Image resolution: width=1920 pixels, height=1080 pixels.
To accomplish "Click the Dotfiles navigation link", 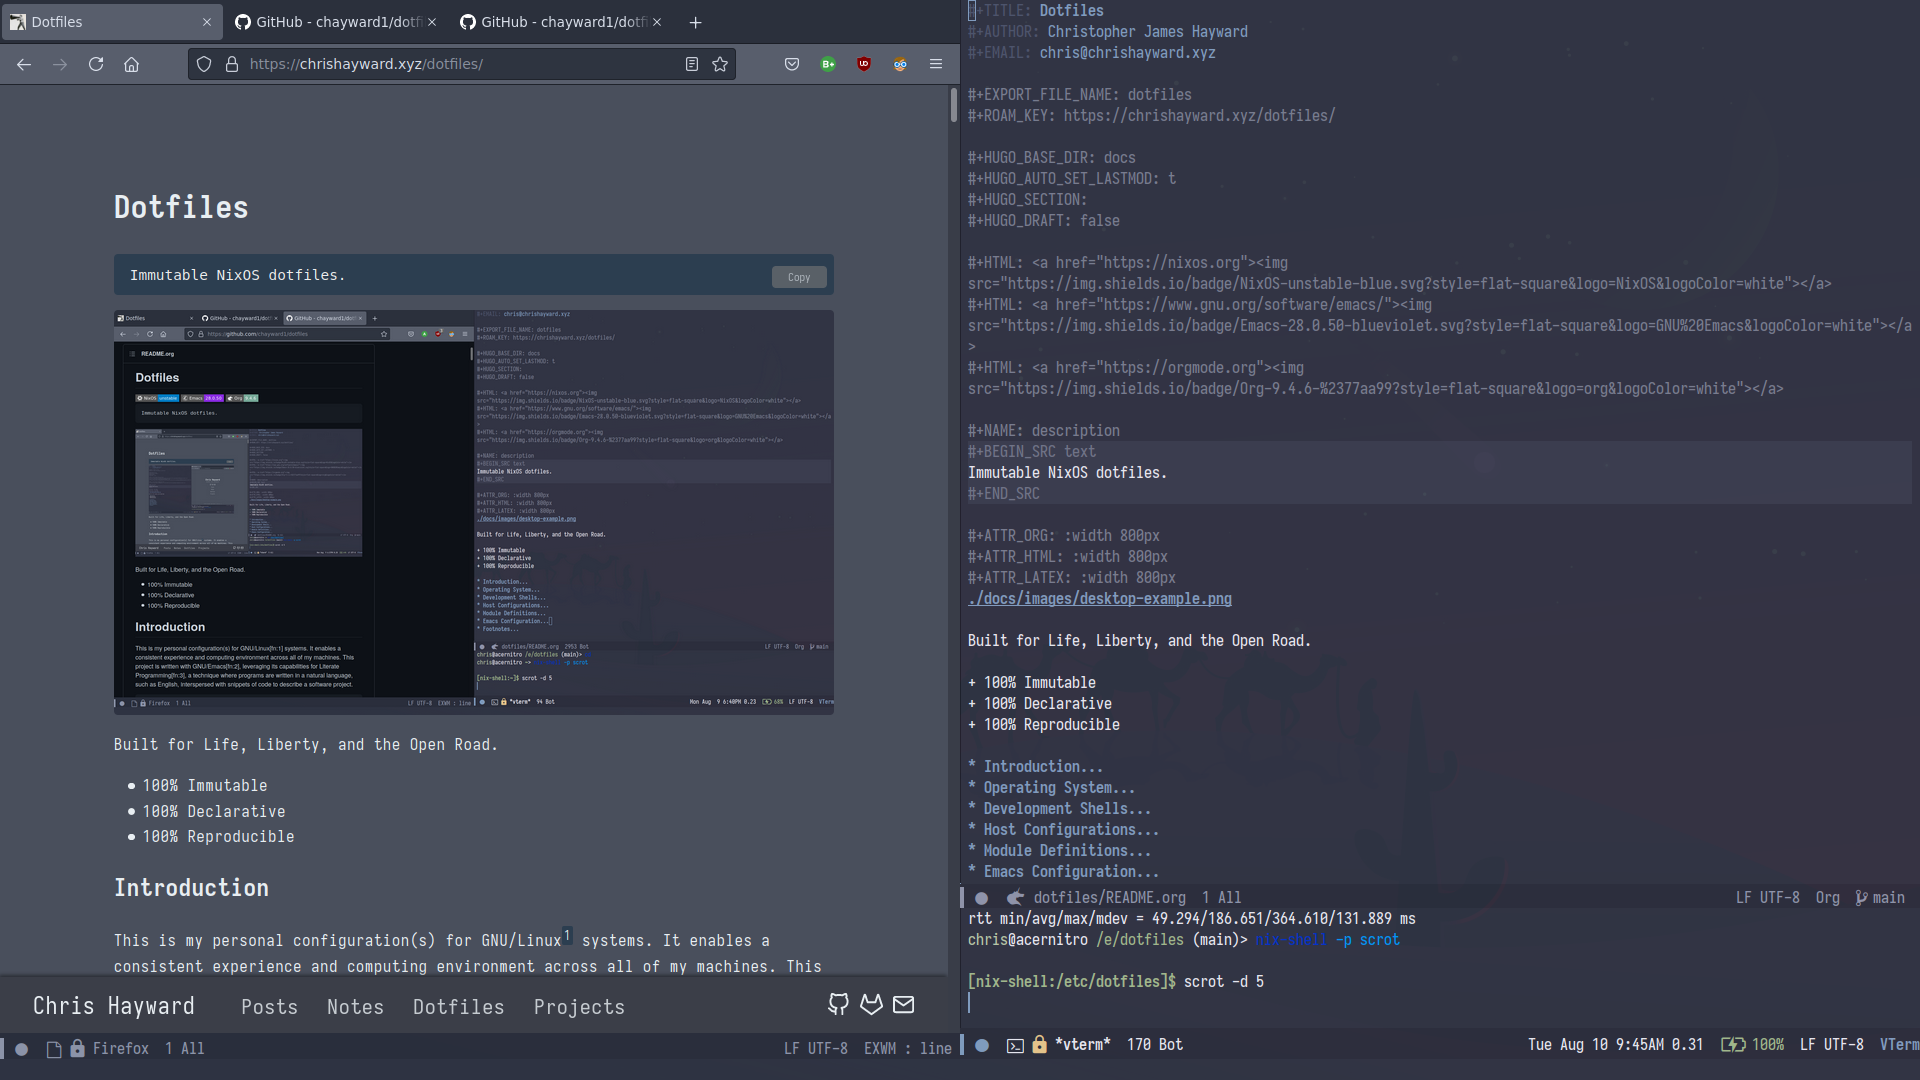I will tap(458, 1006).
